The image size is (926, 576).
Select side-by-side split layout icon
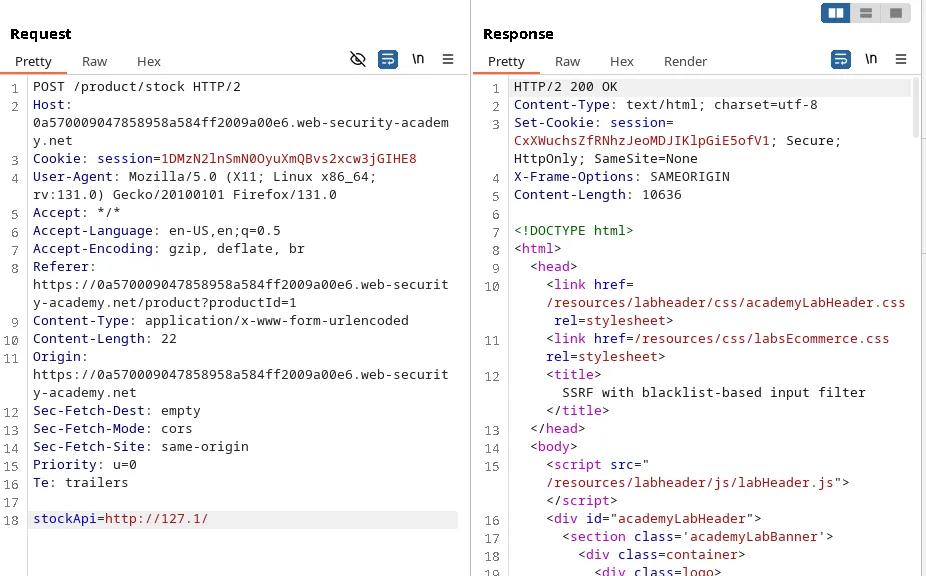coord(836,13)
